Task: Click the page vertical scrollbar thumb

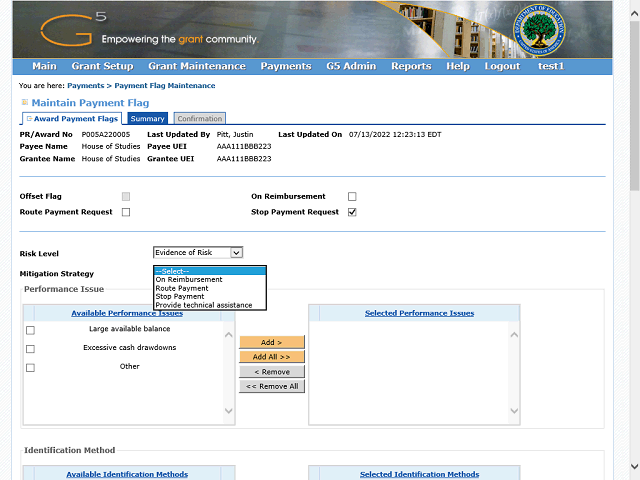Action: 634,105
